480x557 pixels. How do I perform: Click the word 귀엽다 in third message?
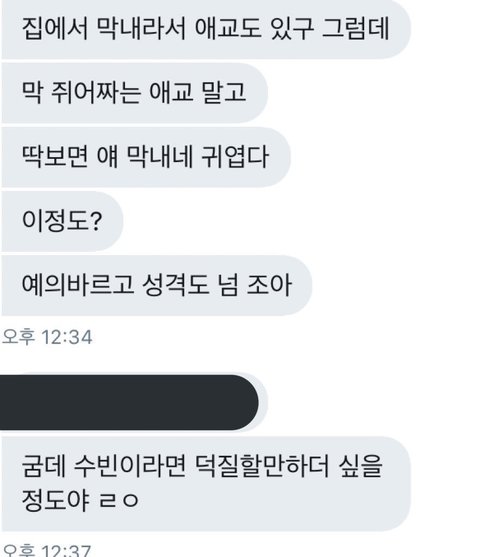coord(235,157)
